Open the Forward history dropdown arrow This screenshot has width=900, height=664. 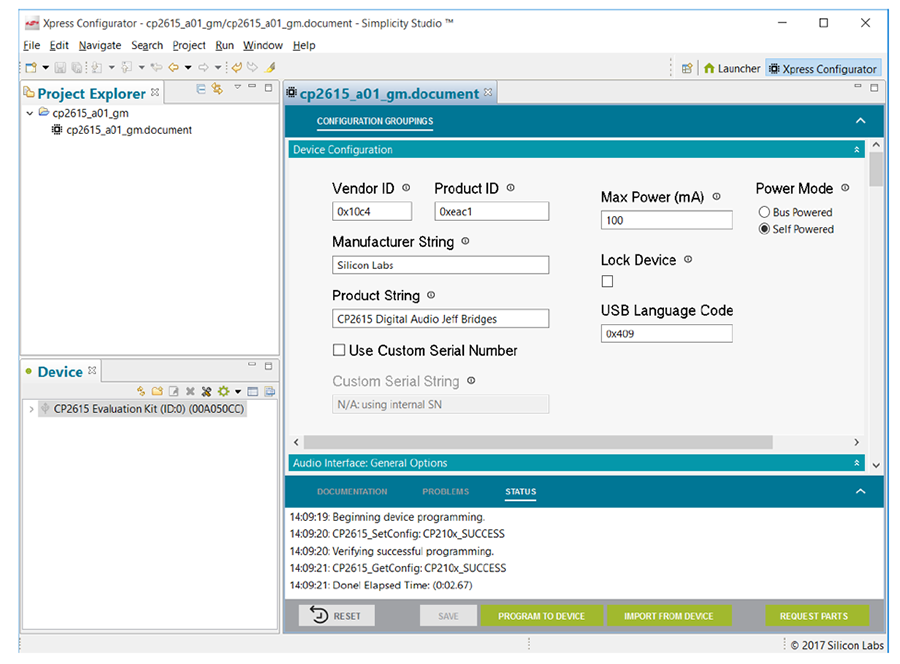click(218, 68)
